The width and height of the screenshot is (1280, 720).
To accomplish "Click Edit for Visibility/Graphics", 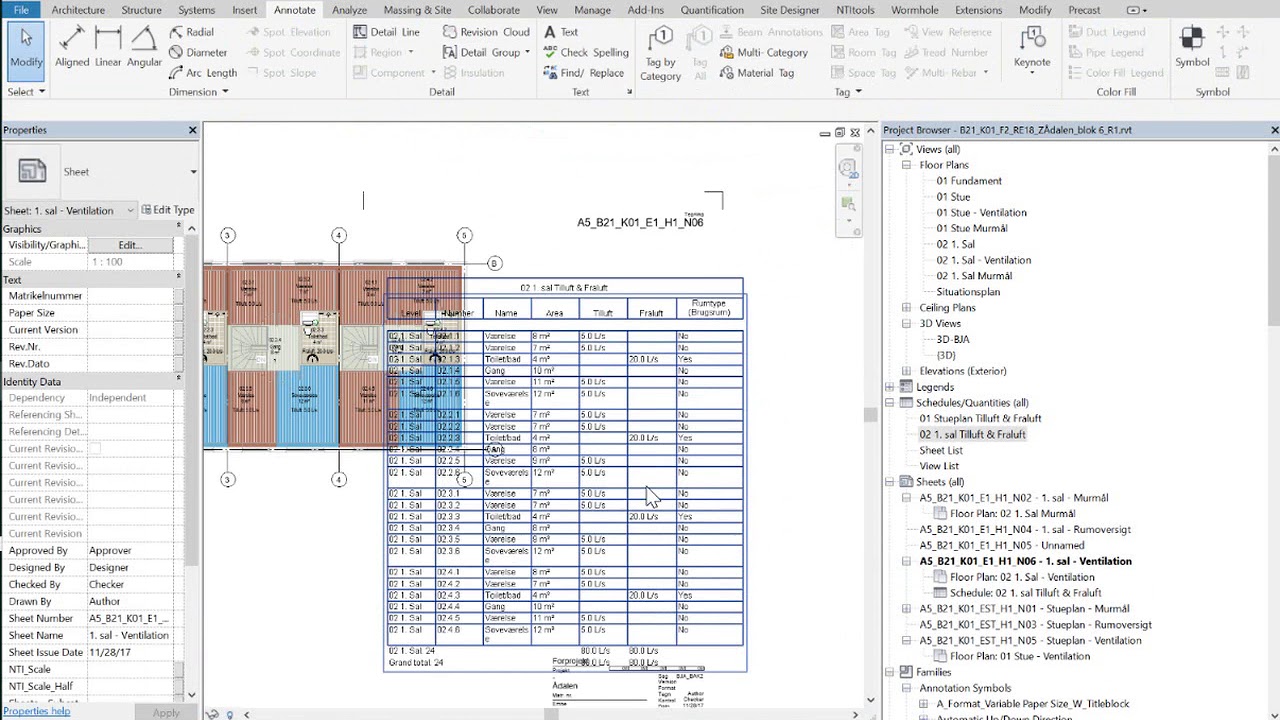I will (x=130, y=245).
